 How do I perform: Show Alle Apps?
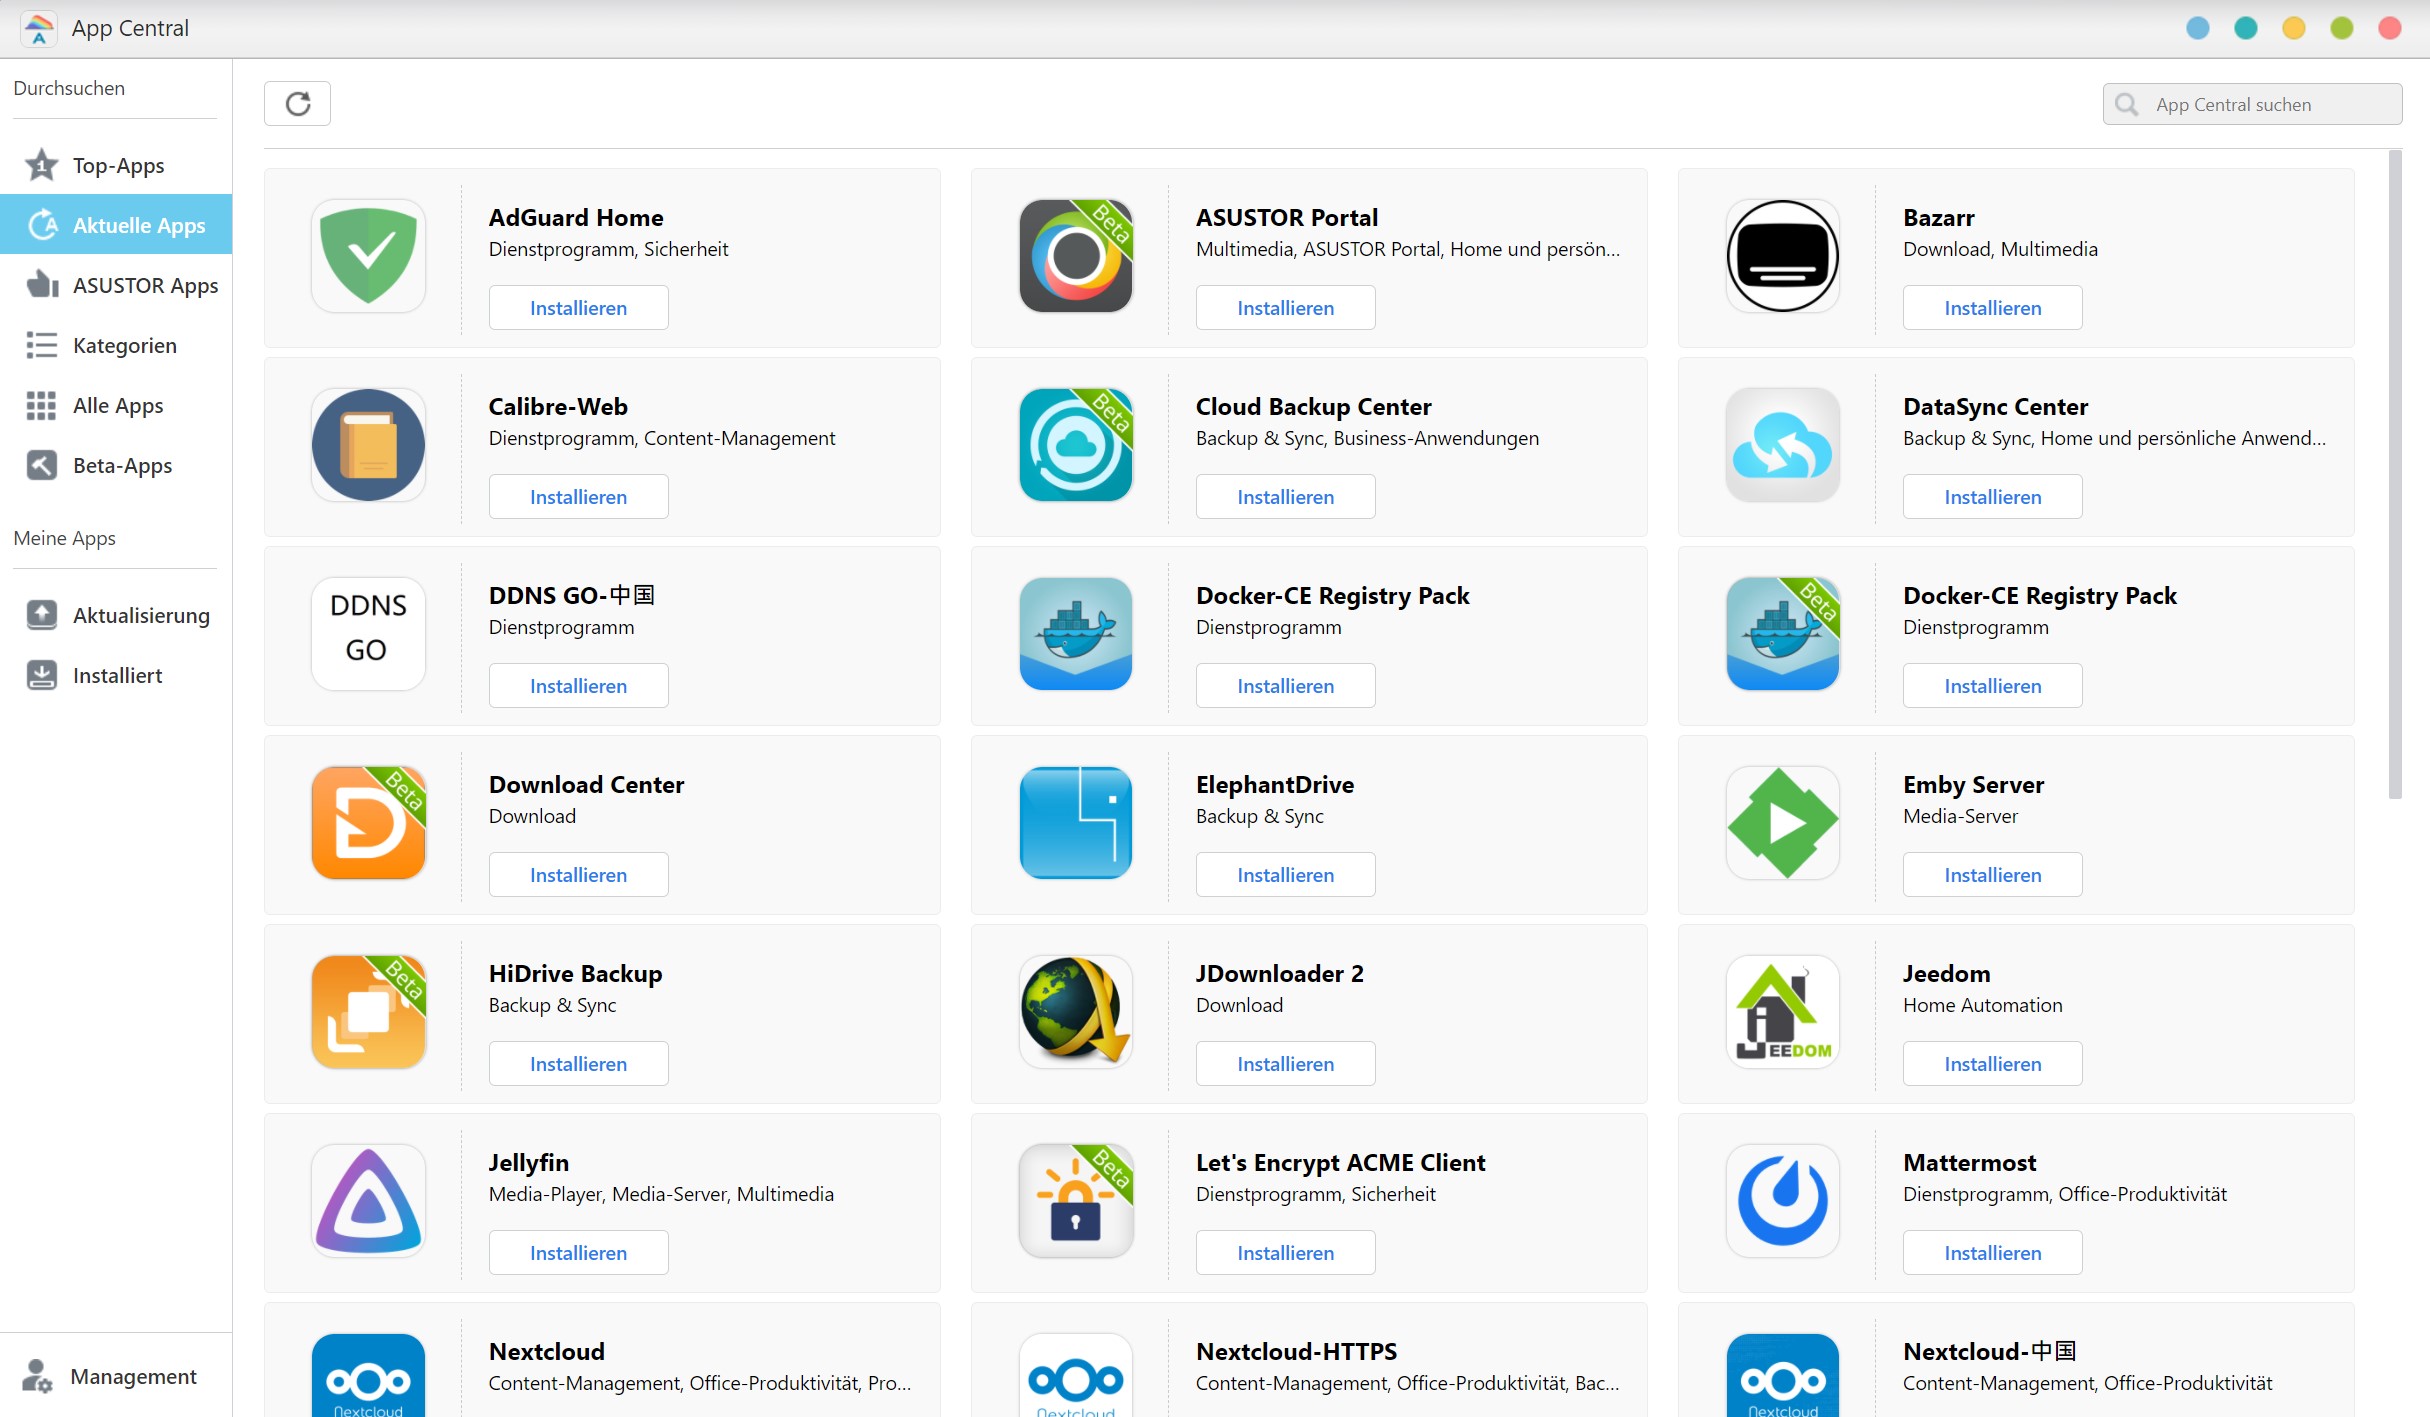(116, 405)
